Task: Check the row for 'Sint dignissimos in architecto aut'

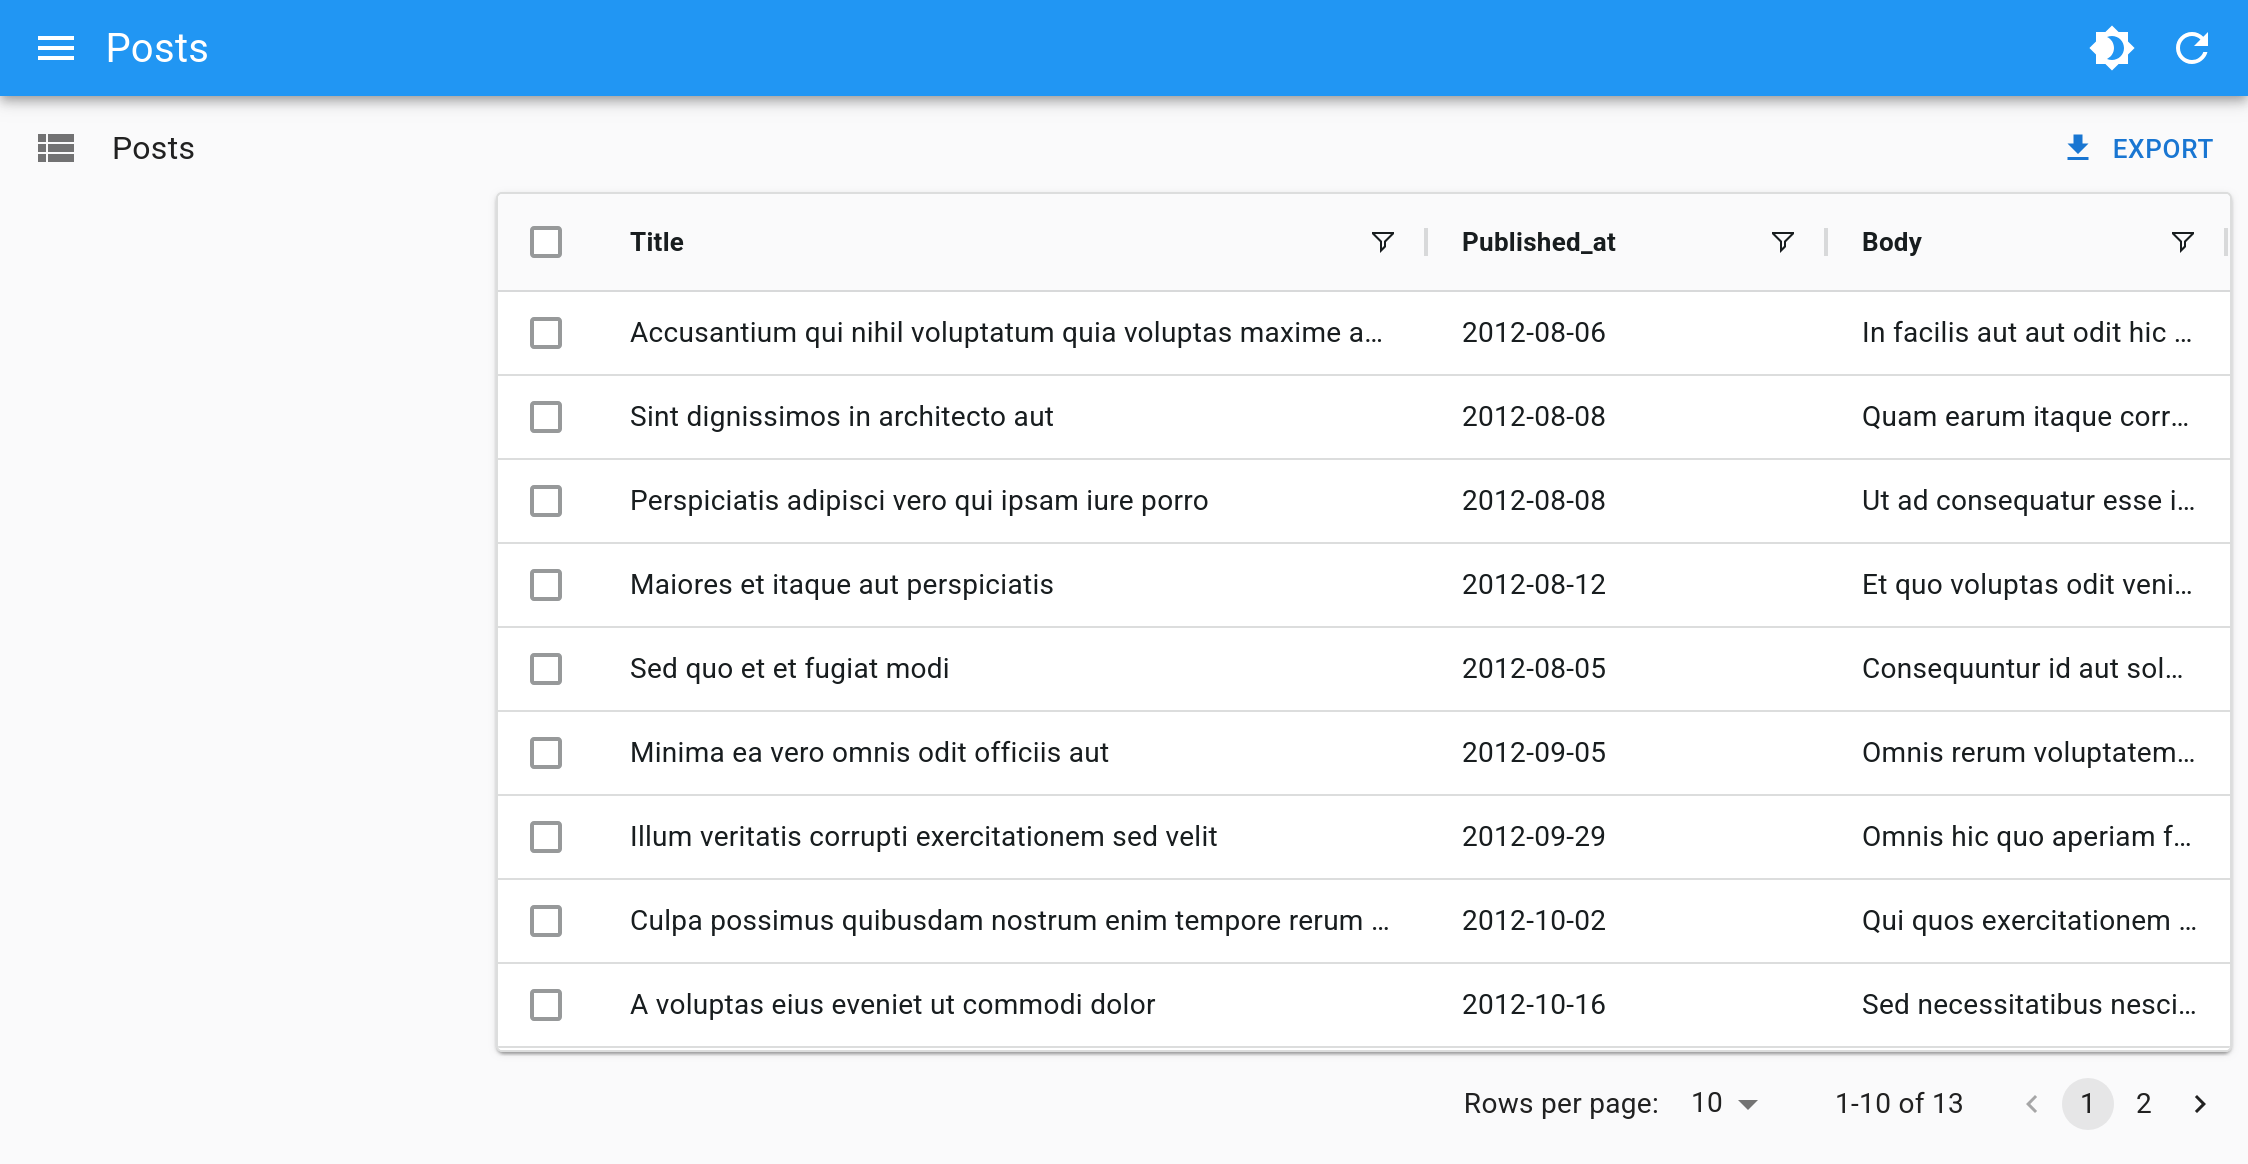Action: point(545,417)
